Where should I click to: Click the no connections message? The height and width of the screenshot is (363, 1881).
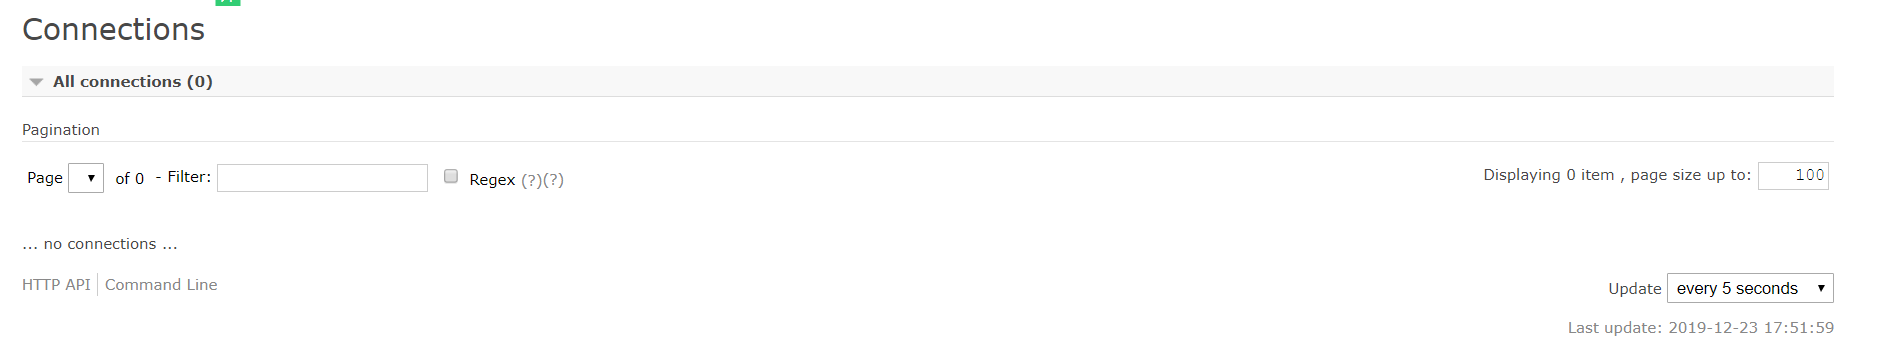(x=100, y=244)
